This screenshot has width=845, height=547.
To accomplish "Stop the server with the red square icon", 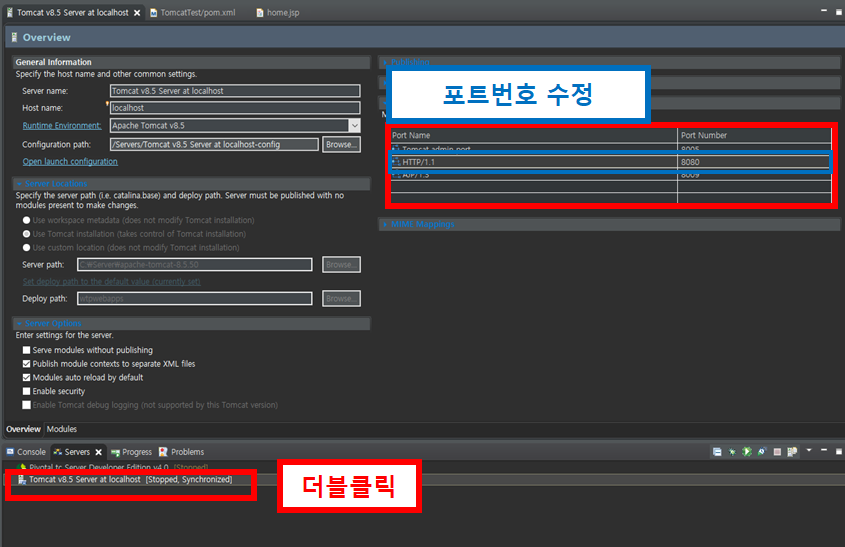I will (777, 452).
